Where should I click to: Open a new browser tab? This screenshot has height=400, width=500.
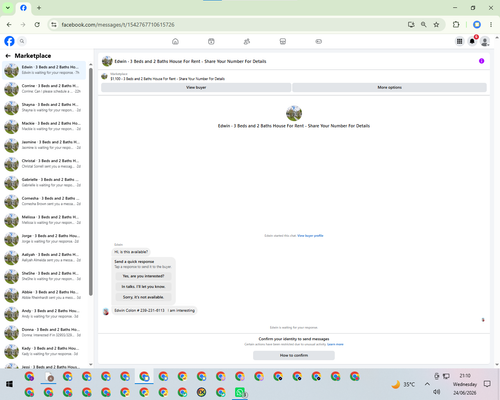click(39, 8)
